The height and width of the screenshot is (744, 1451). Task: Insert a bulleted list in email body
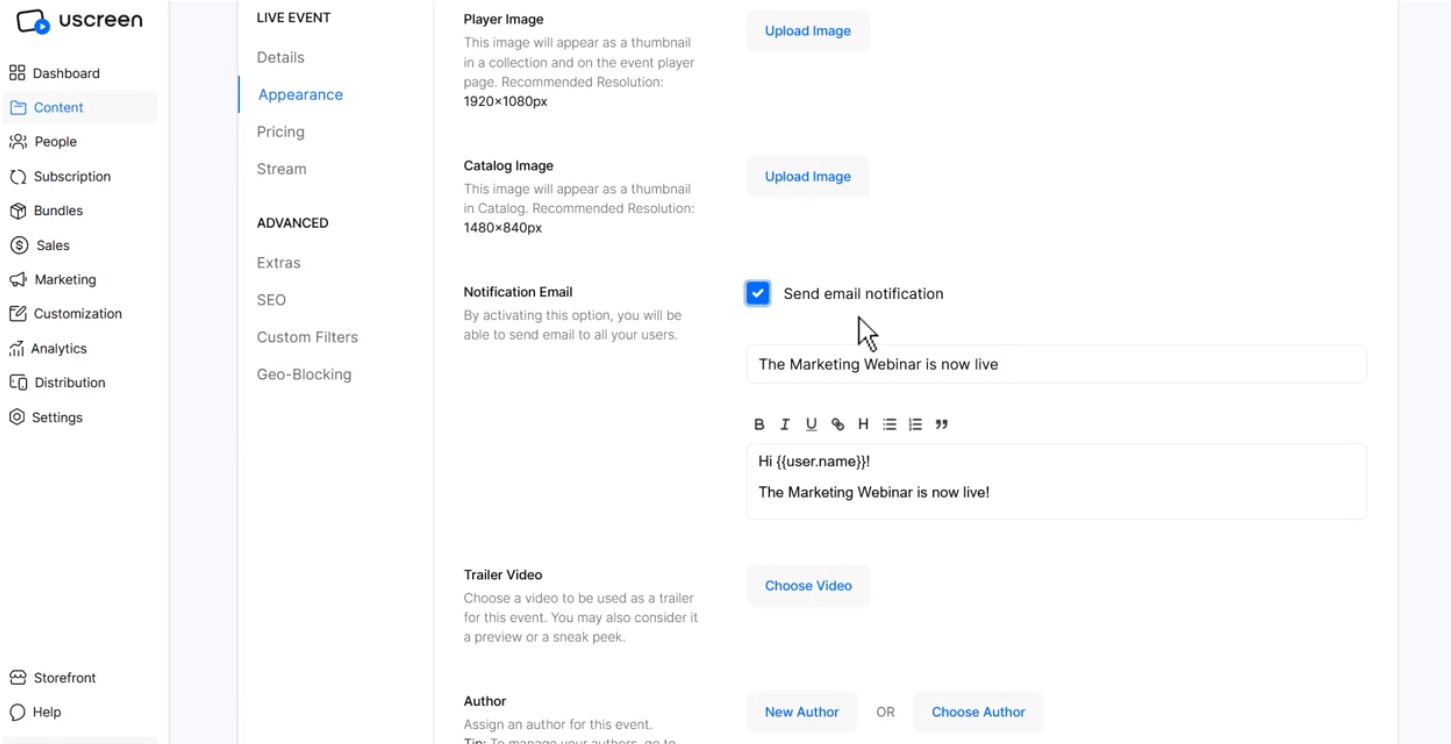(x=889, y=425)
